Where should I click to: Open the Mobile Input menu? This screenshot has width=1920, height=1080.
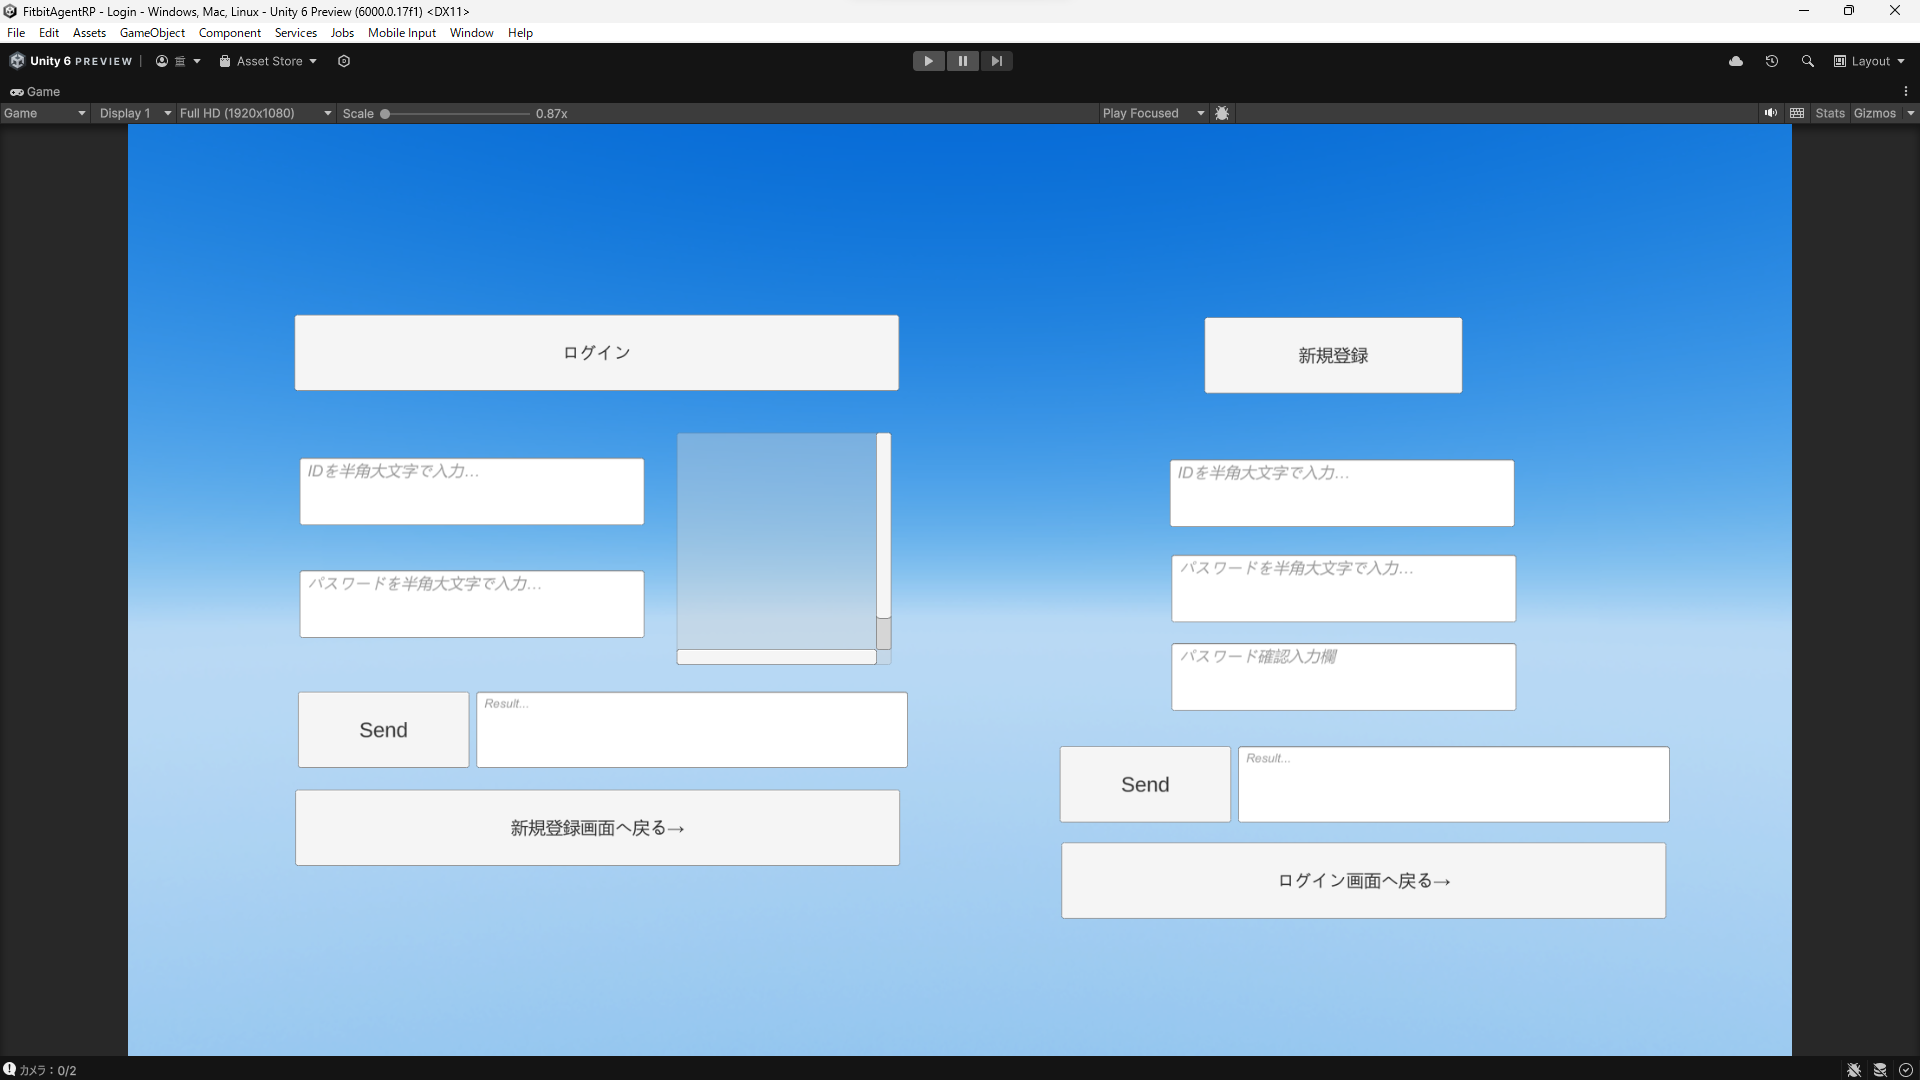tap(401, 33)
